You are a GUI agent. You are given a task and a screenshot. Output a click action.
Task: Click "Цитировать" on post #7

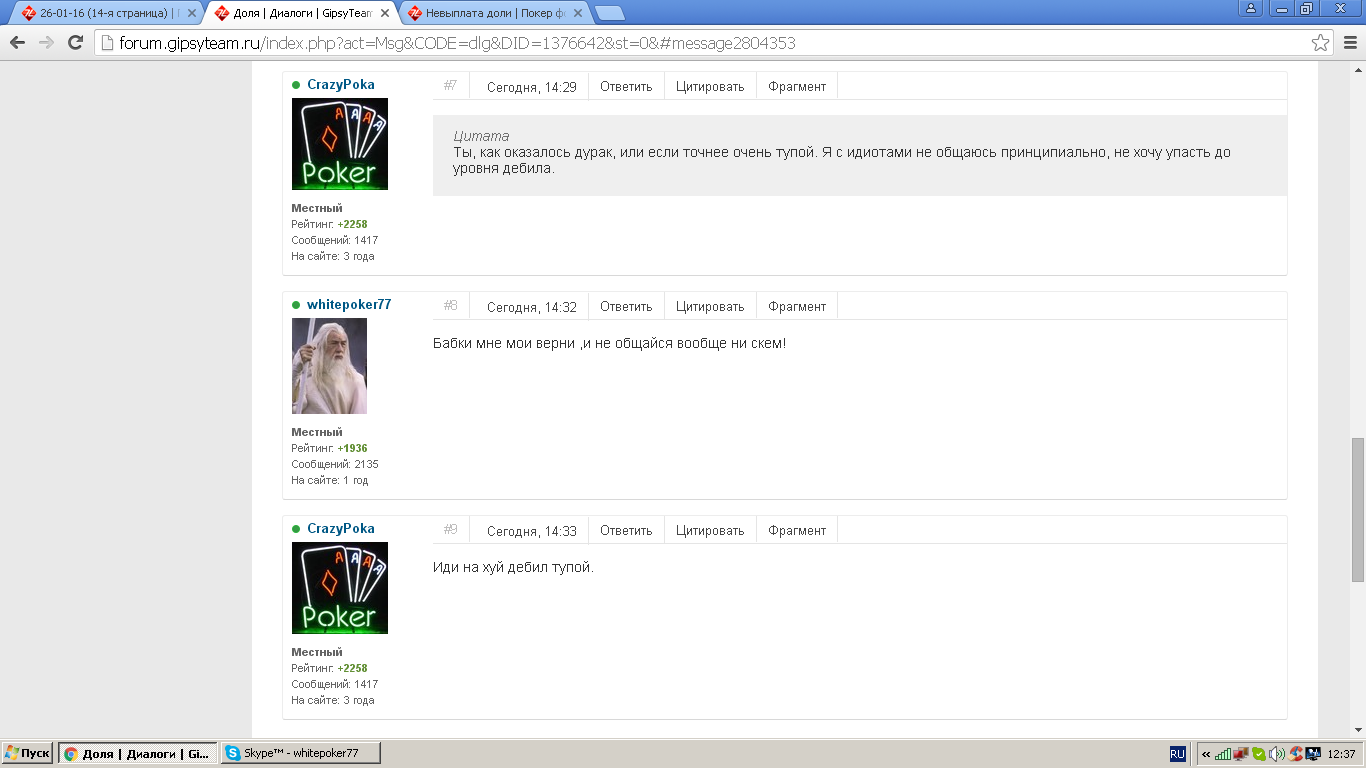point(710,86)
